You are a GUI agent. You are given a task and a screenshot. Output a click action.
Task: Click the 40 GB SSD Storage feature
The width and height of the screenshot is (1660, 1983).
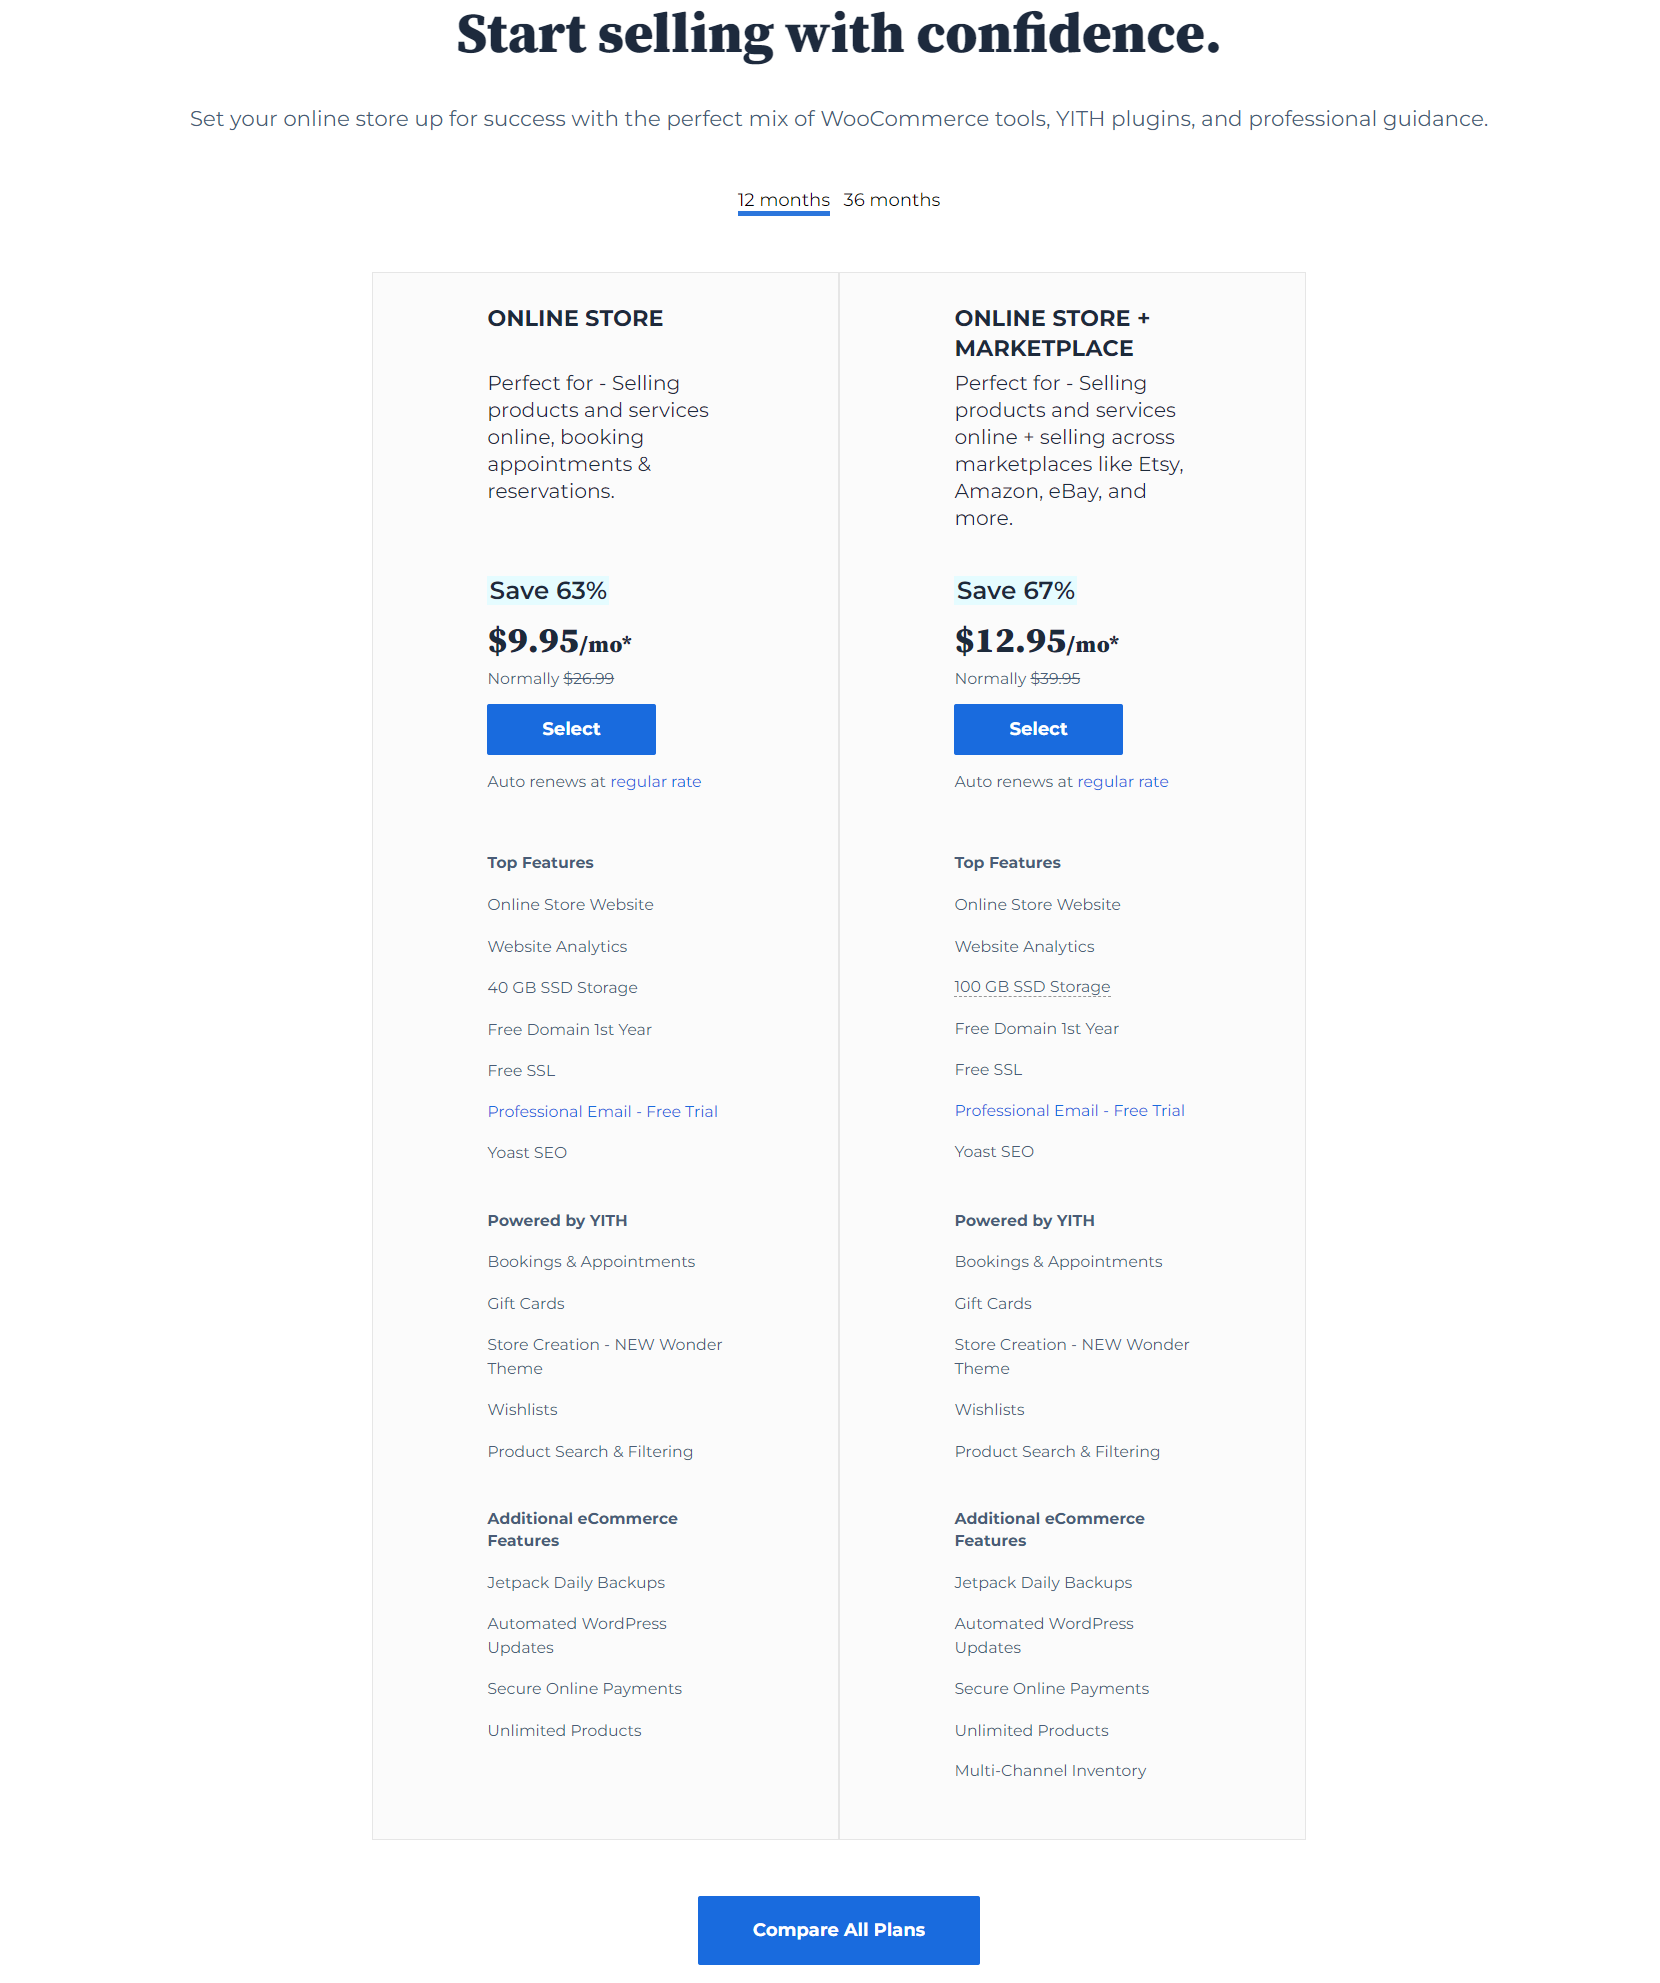(563, 988)
